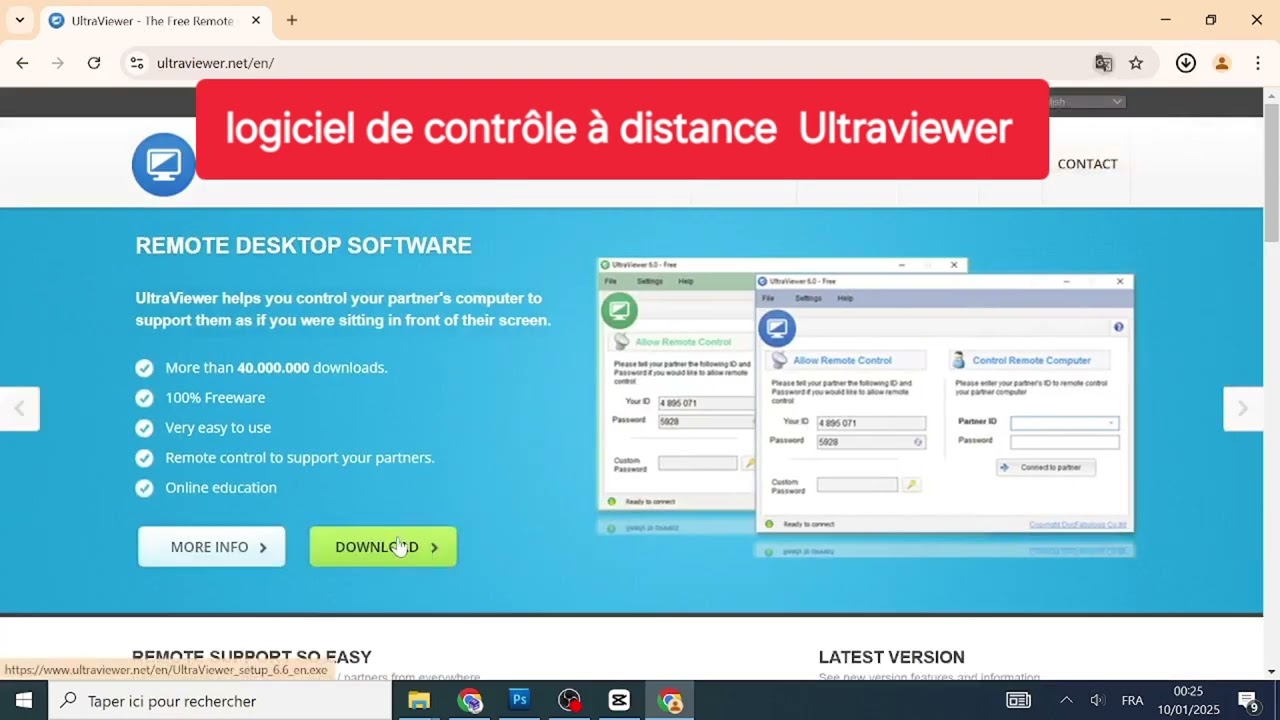Go to next slide arrow

[x=1243, y=408]
